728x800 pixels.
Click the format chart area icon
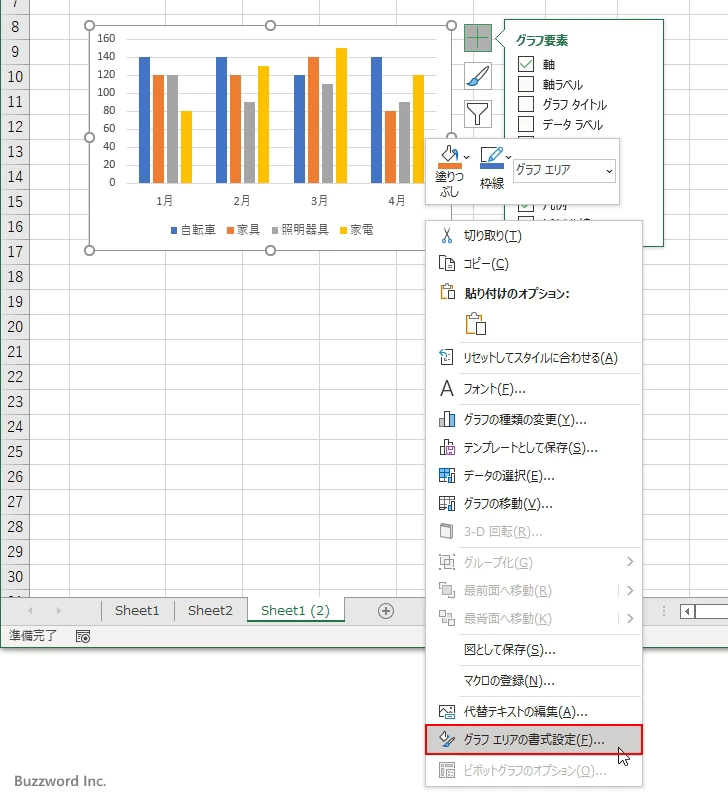(x=447, y=739)
